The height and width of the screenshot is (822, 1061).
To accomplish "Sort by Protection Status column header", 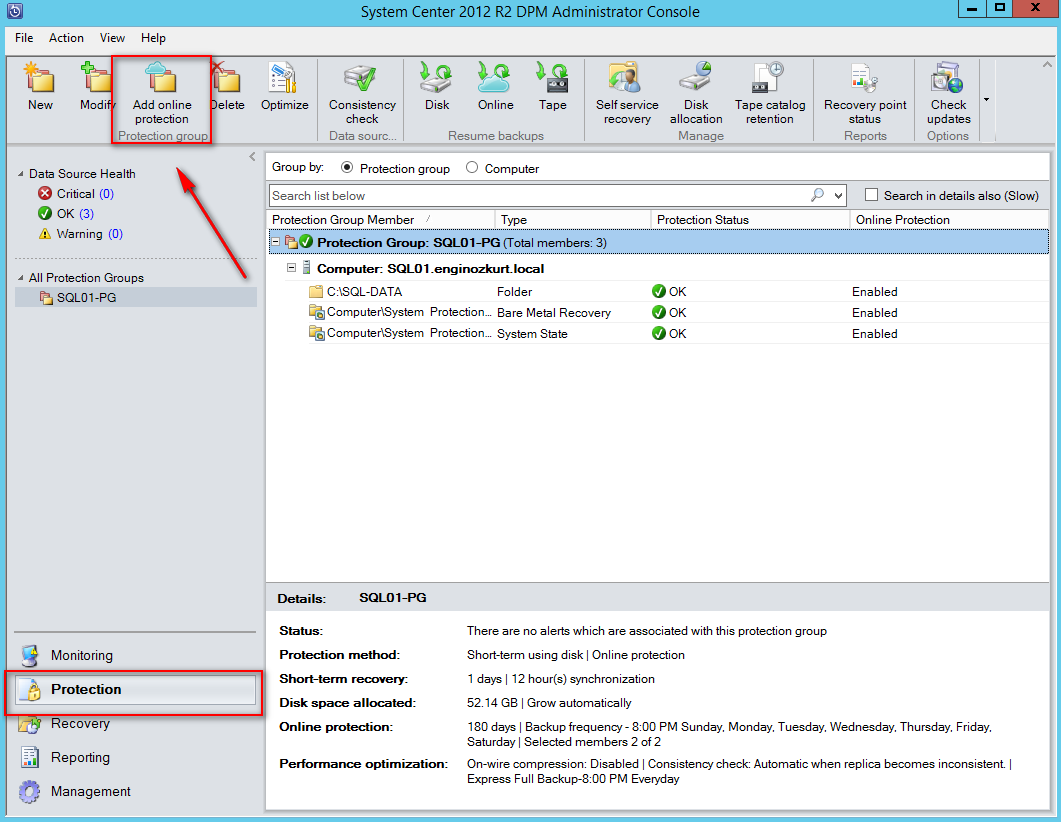I will pos(750,219).
